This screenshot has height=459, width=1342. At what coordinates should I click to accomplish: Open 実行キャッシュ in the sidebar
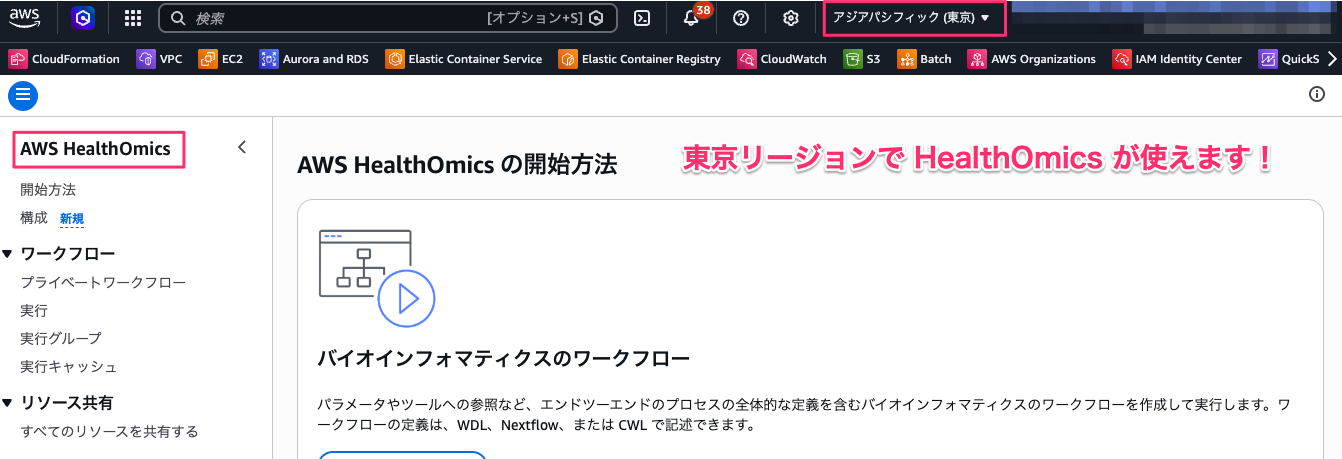(x=69, y=366)
